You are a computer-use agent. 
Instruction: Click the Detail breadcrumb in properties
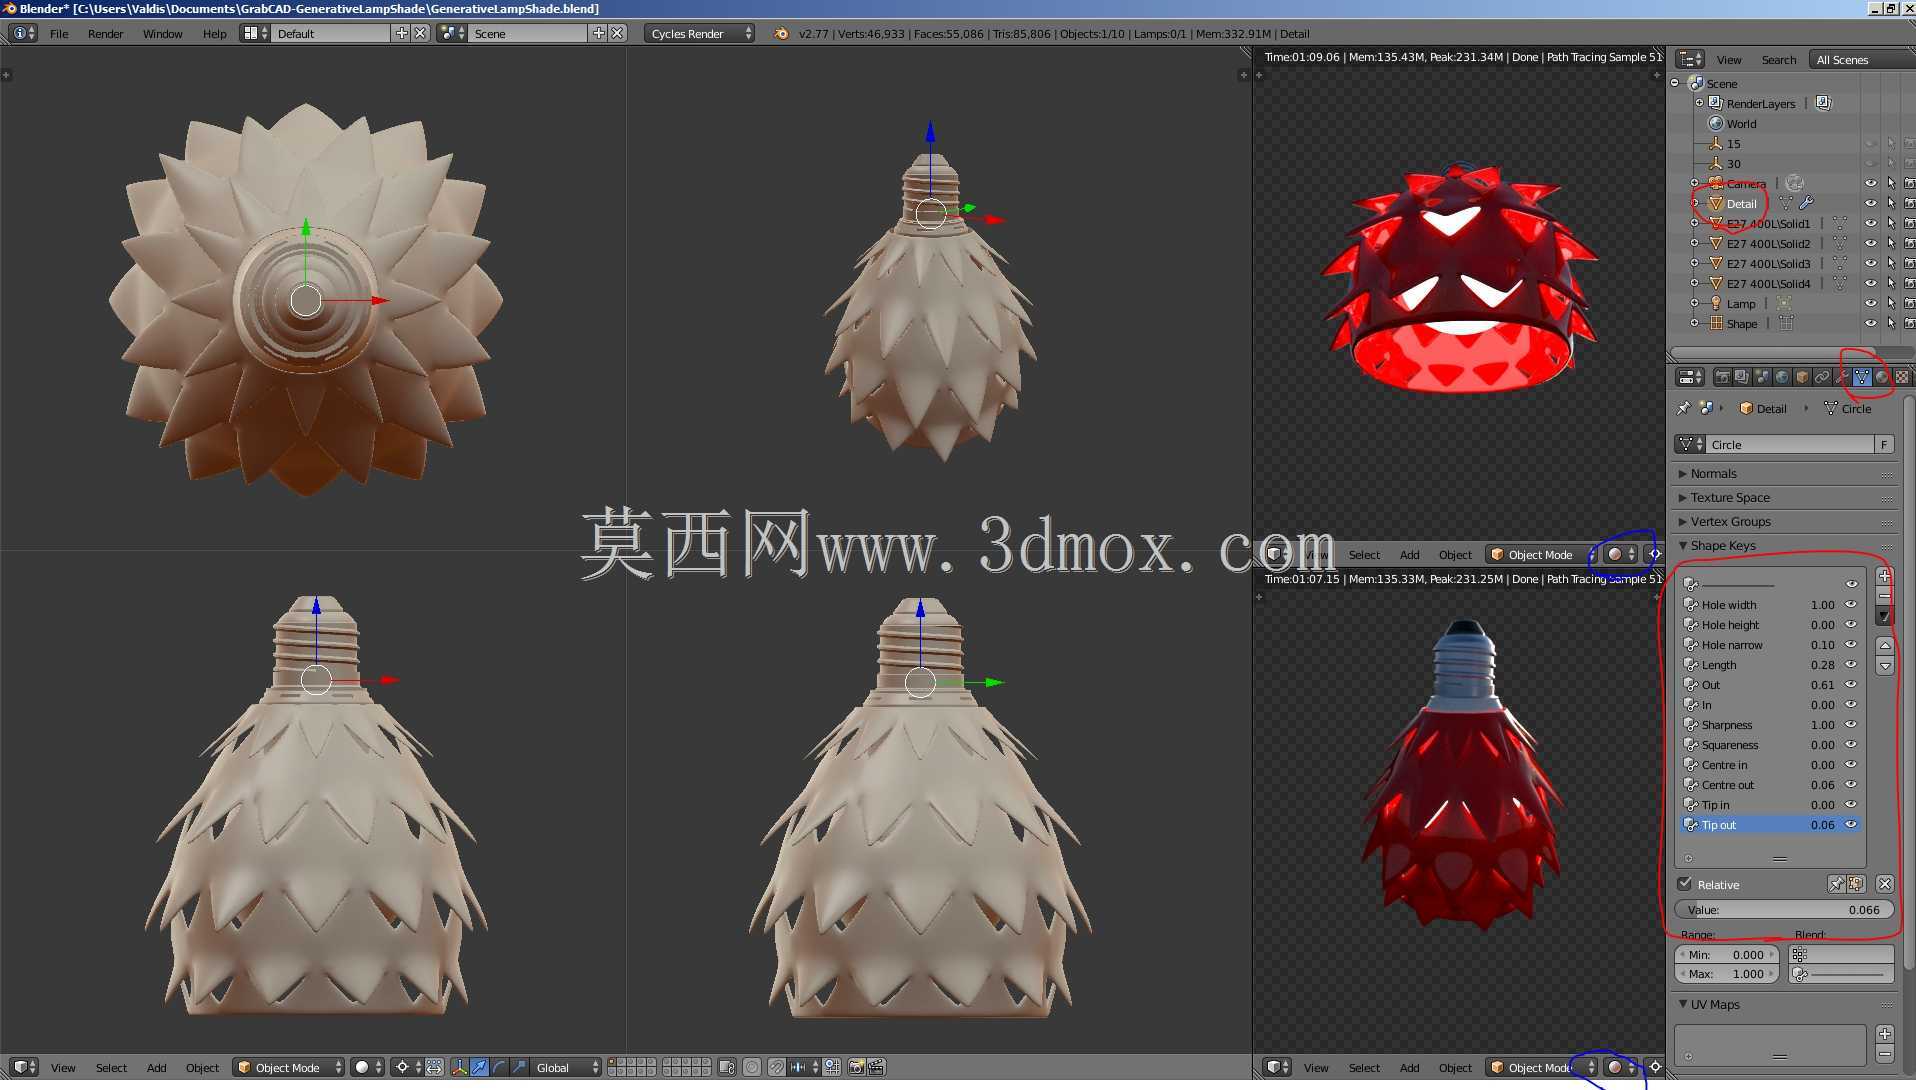[1763, 408]
